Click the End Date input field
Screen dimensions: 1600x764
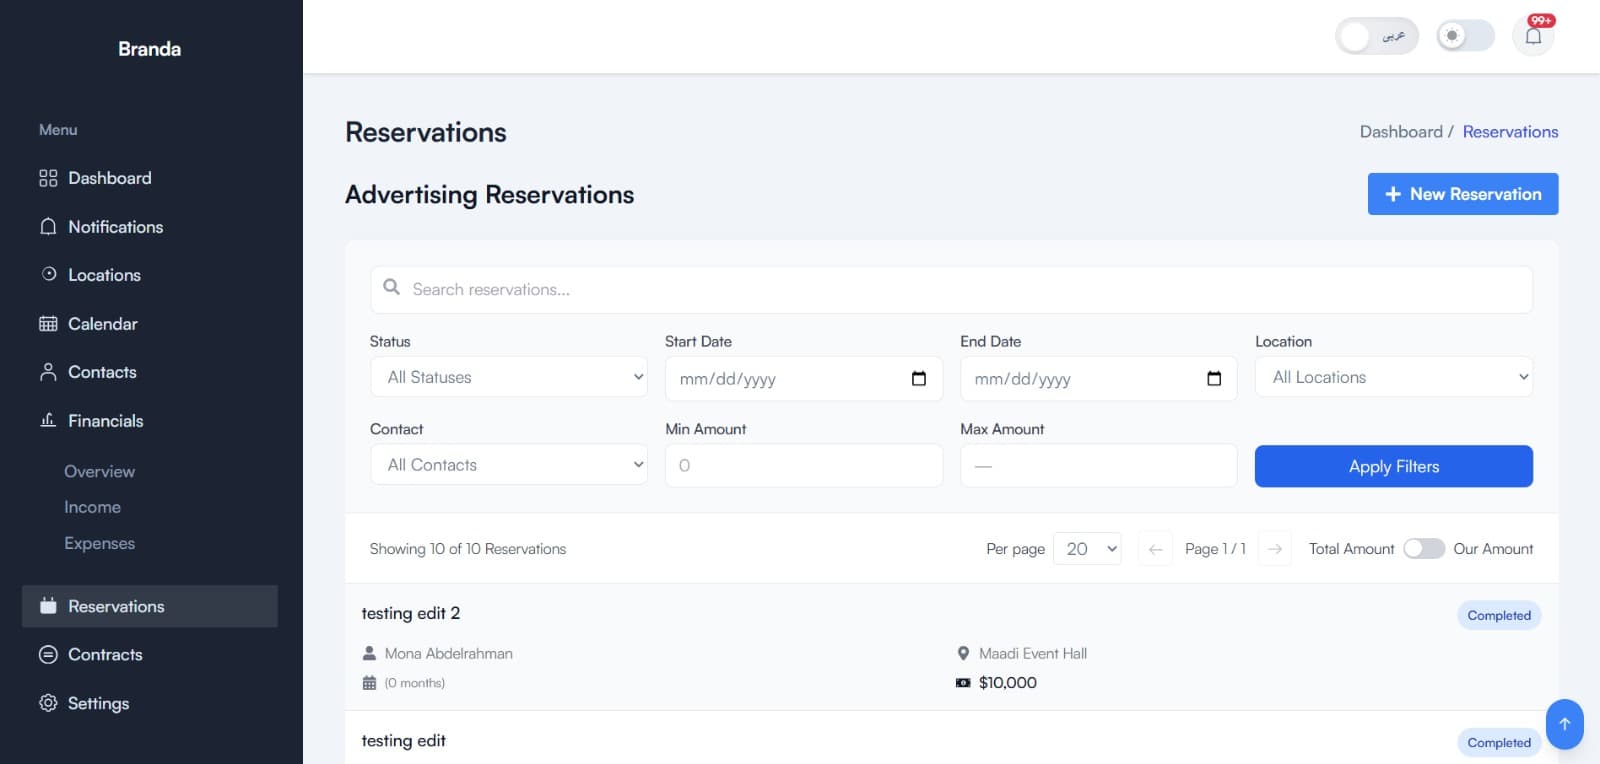coord(1099,378)
